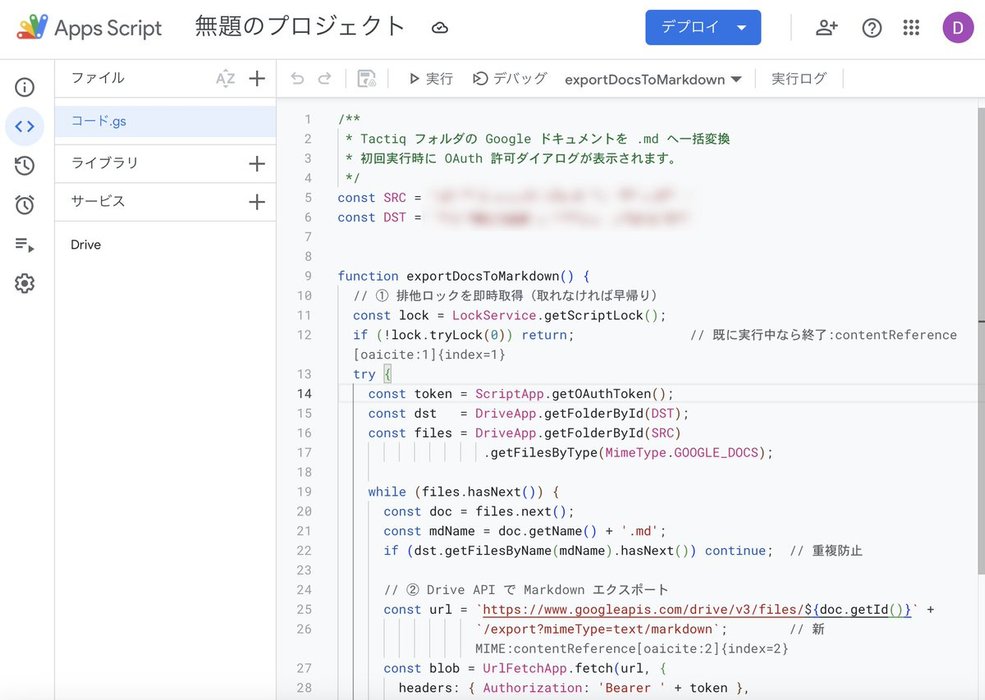Screen dimensions: 985x700
Task: Open the Triggers alarm clock icon
Action: [x=24, y=205]
